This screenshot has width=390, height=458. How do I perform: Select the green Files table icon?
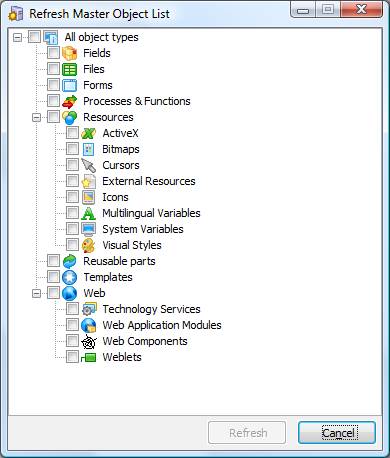pos(70,69)
